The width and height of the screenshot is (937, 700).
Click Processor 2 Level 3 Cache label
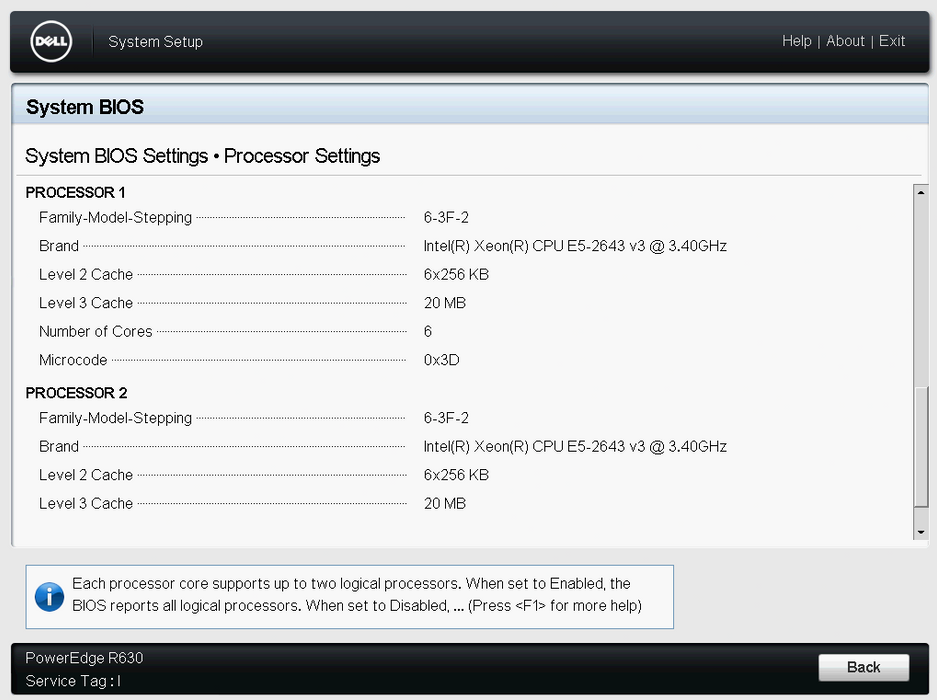click(85, 503)
